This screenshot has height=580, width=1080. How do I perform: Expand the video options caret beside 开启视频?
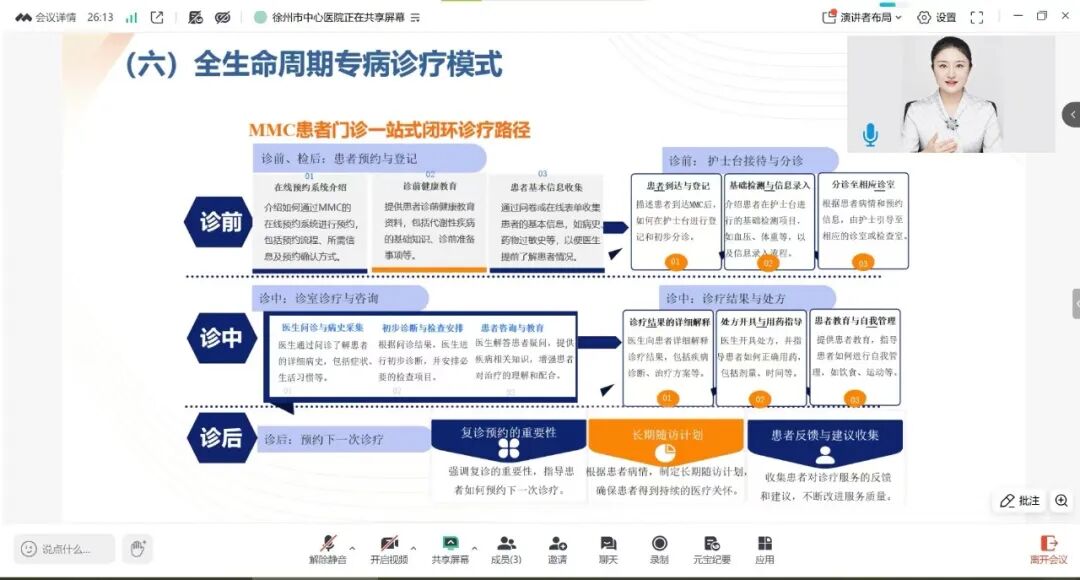pos(413,548)
